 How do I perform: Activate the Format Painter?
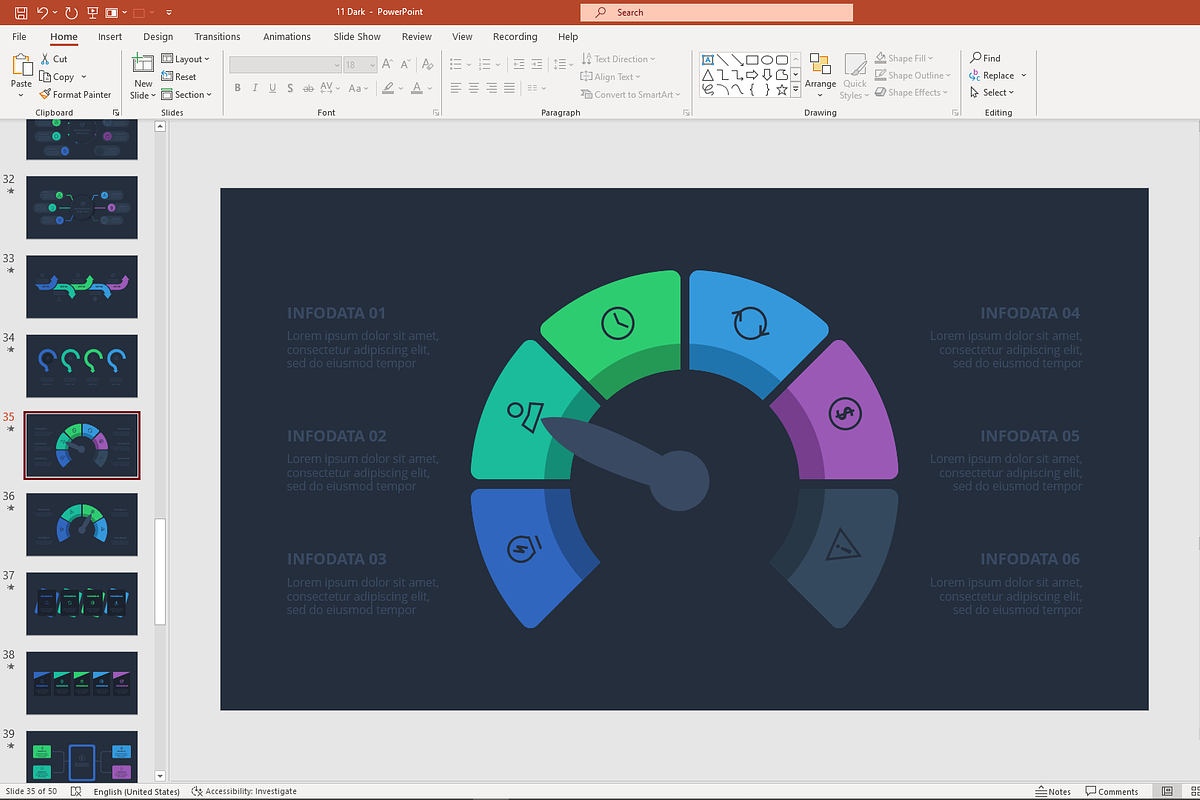point(75,95)
